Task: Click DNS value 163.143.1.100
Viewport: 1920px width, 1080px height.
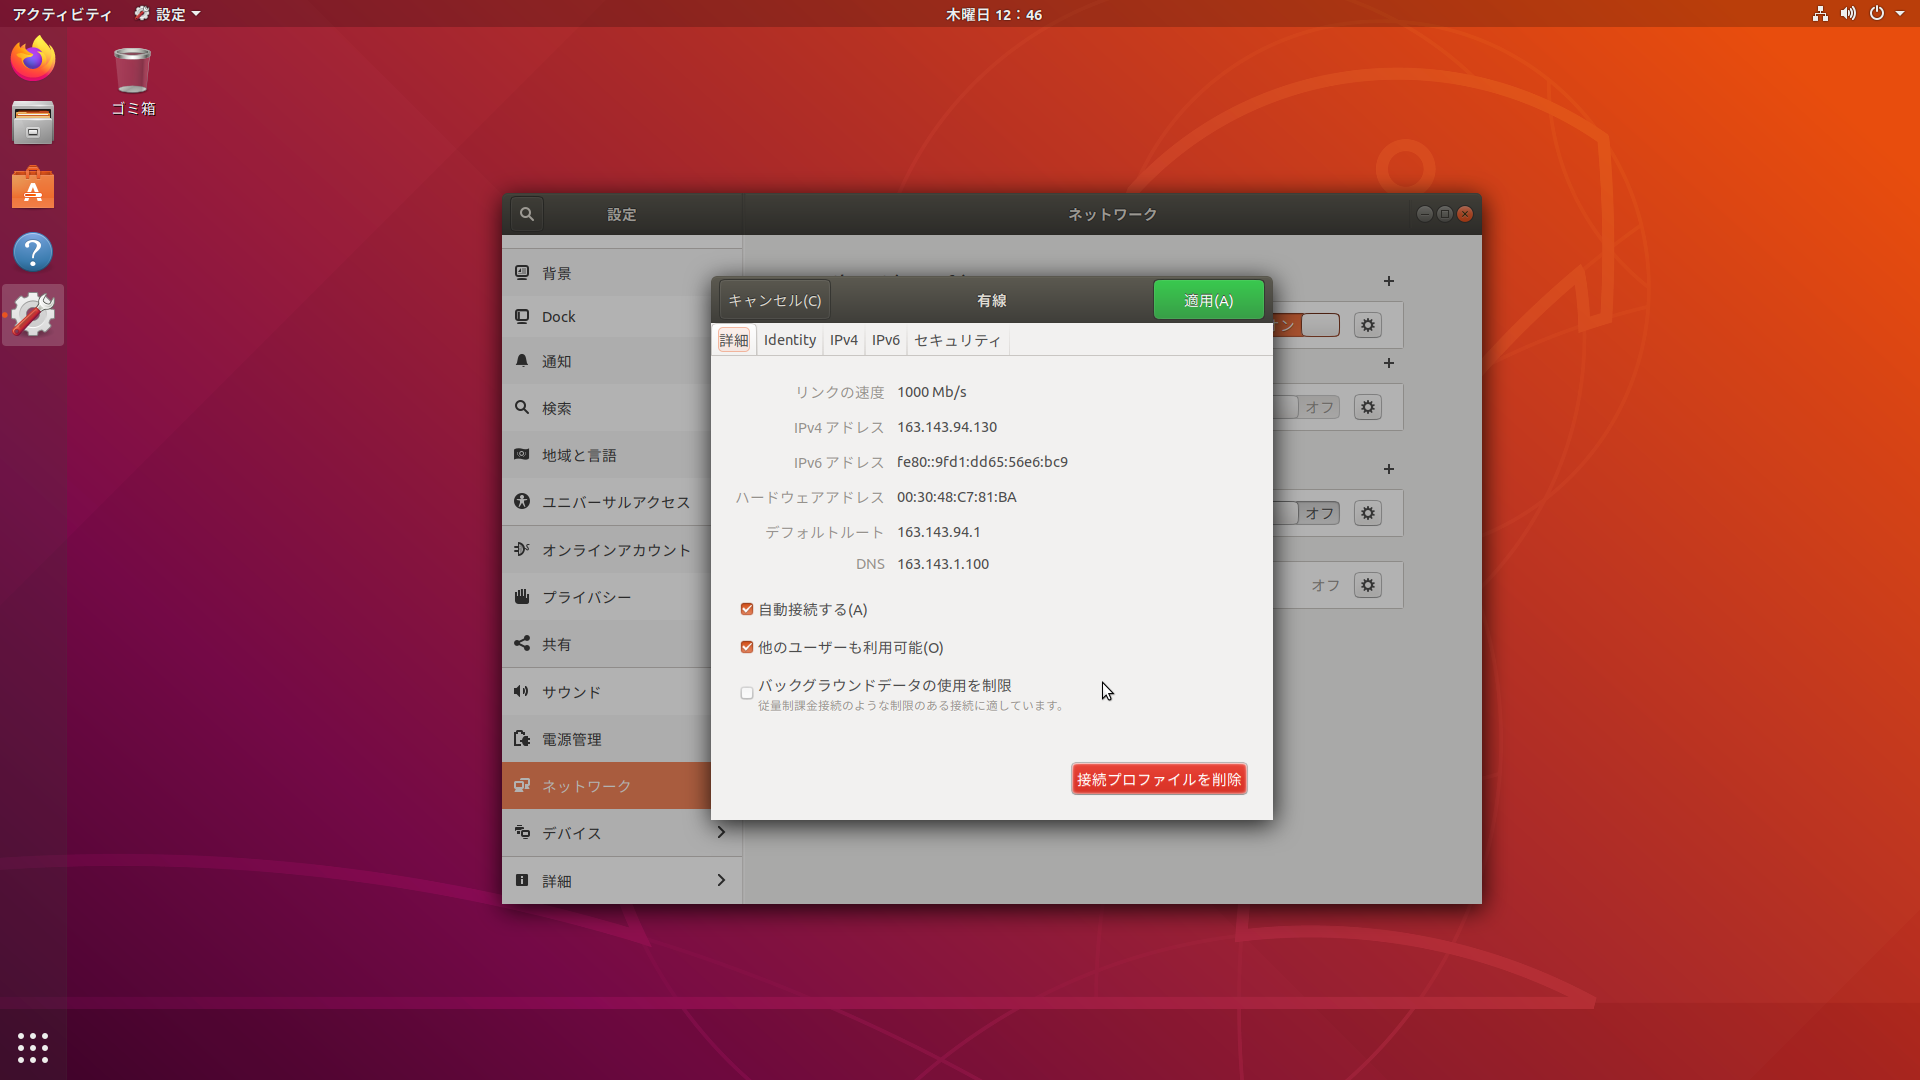Action: 943,564
